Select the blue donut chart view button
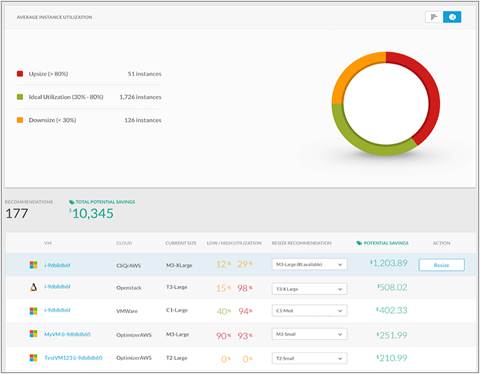 click(x=452, y=17)
